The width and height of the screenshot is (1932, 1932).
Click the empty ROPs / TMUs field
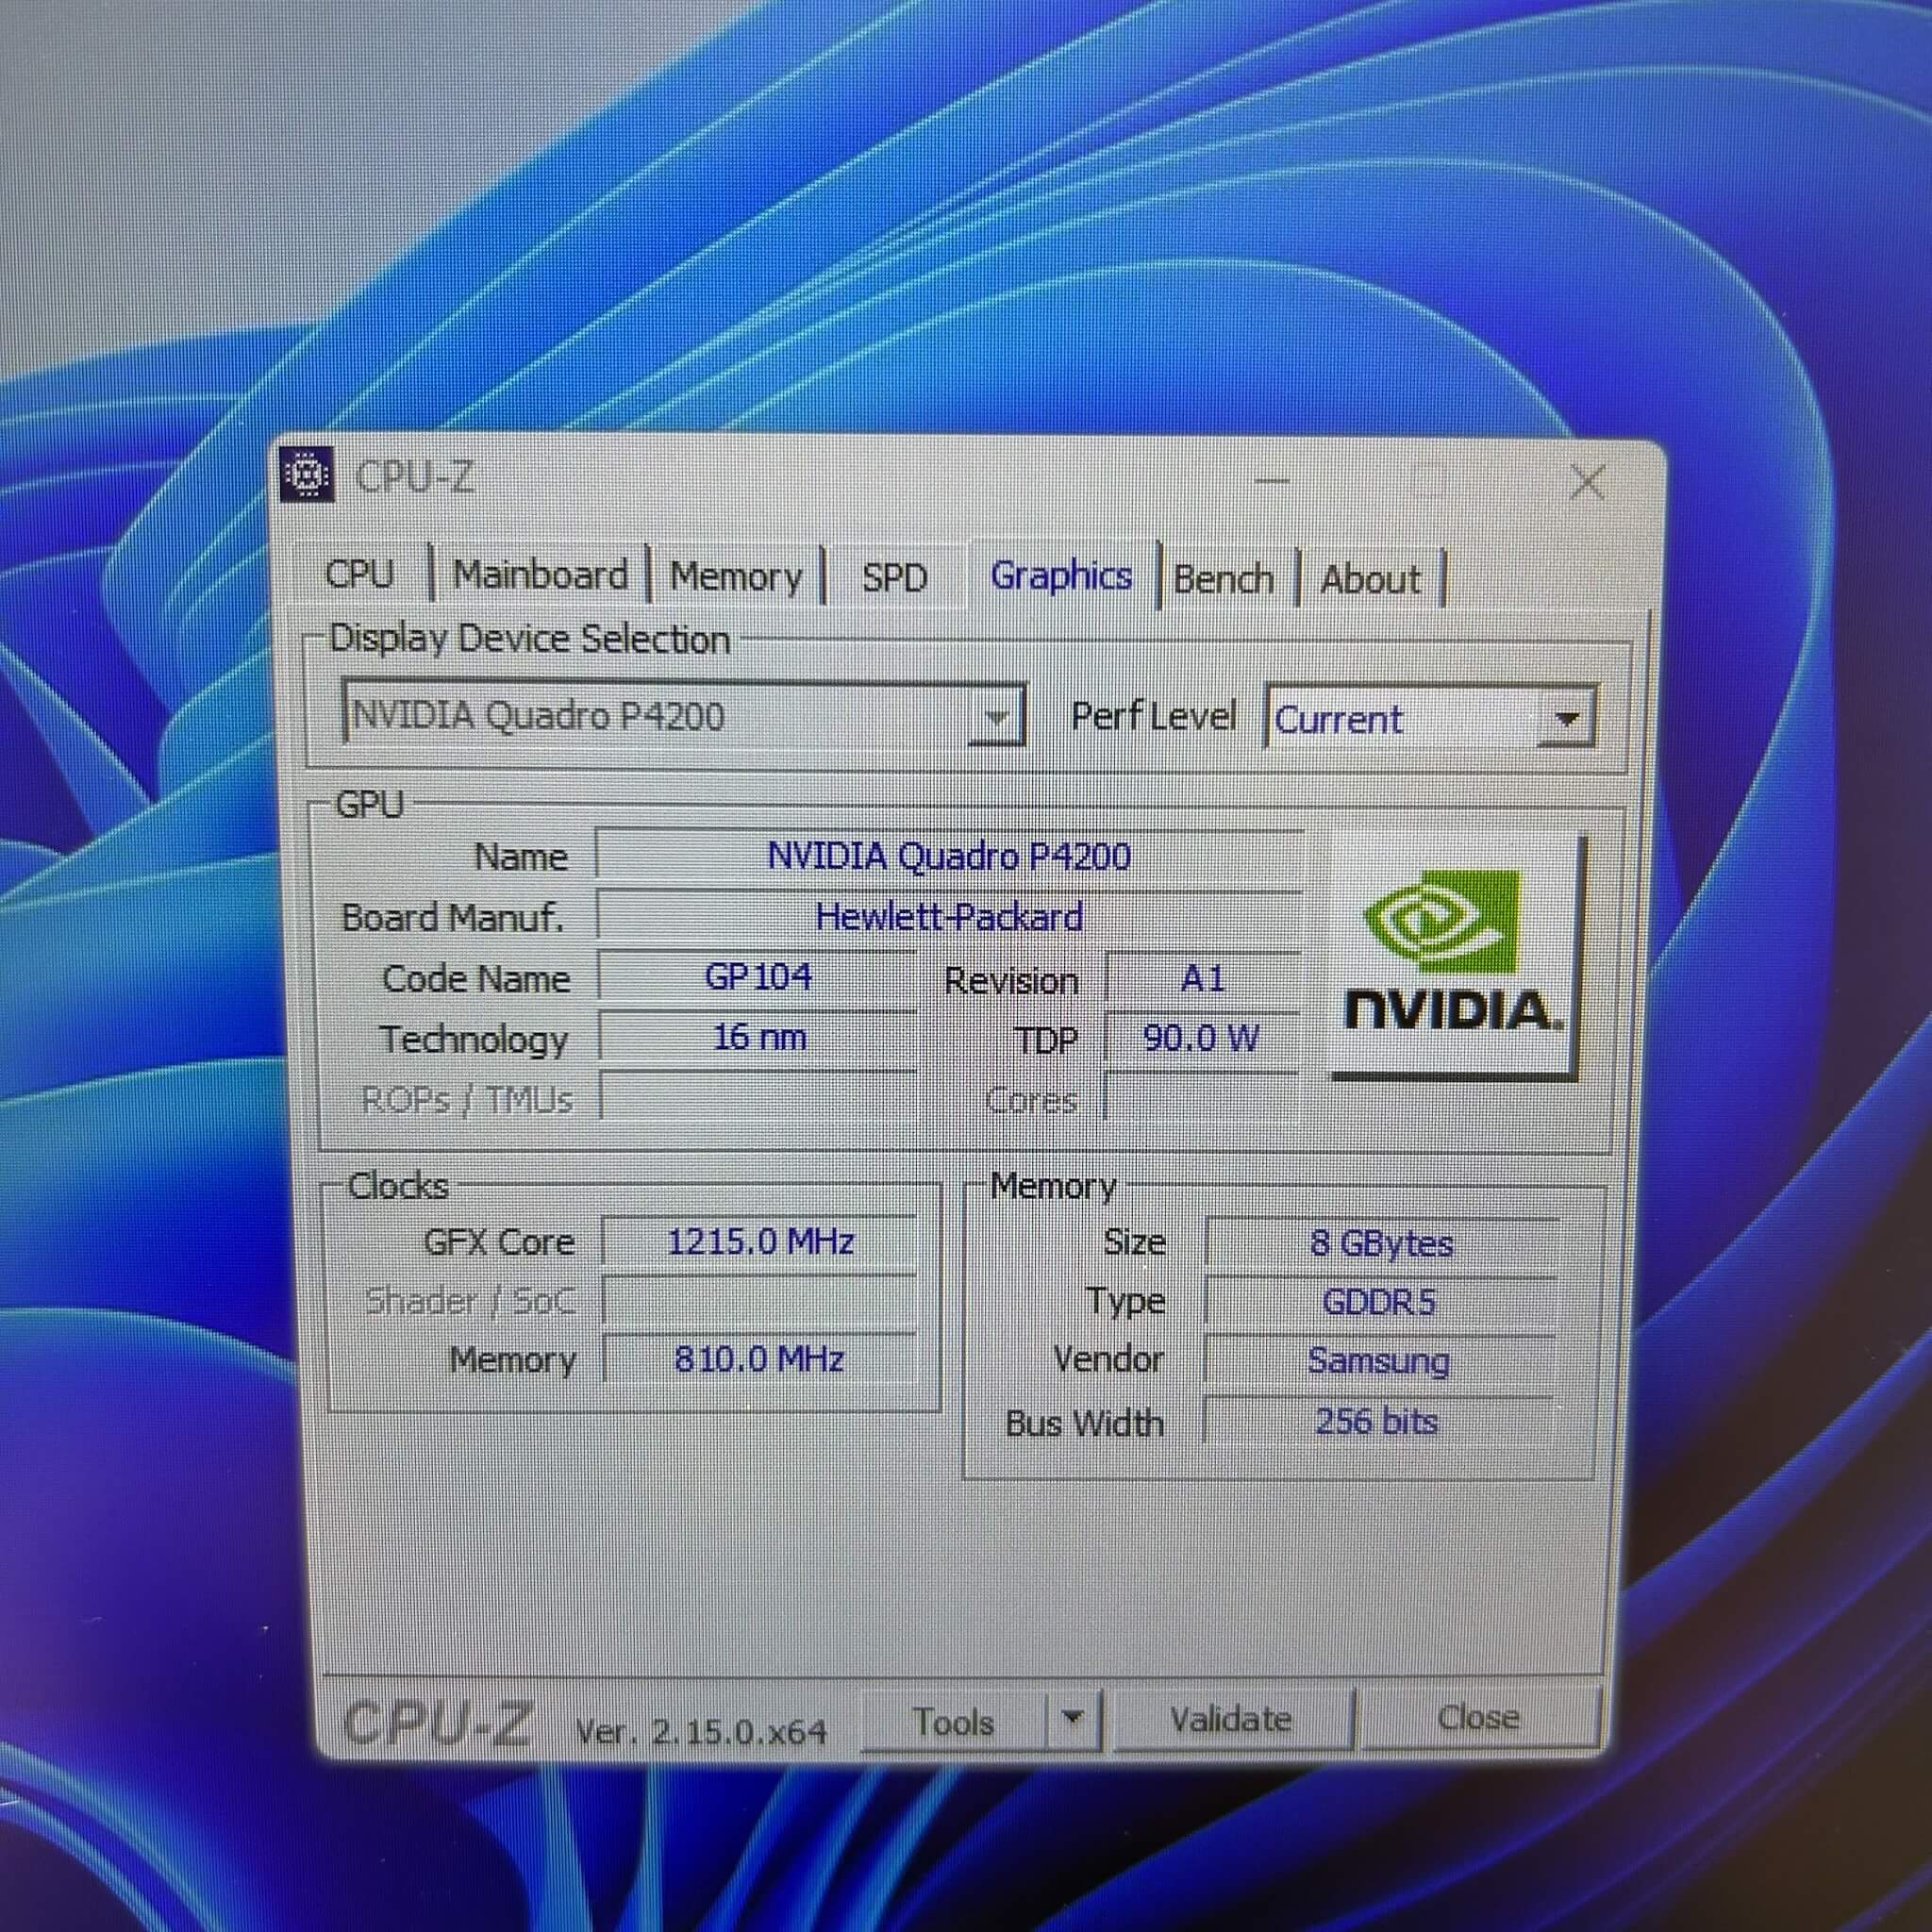[x=758, y=1097]
